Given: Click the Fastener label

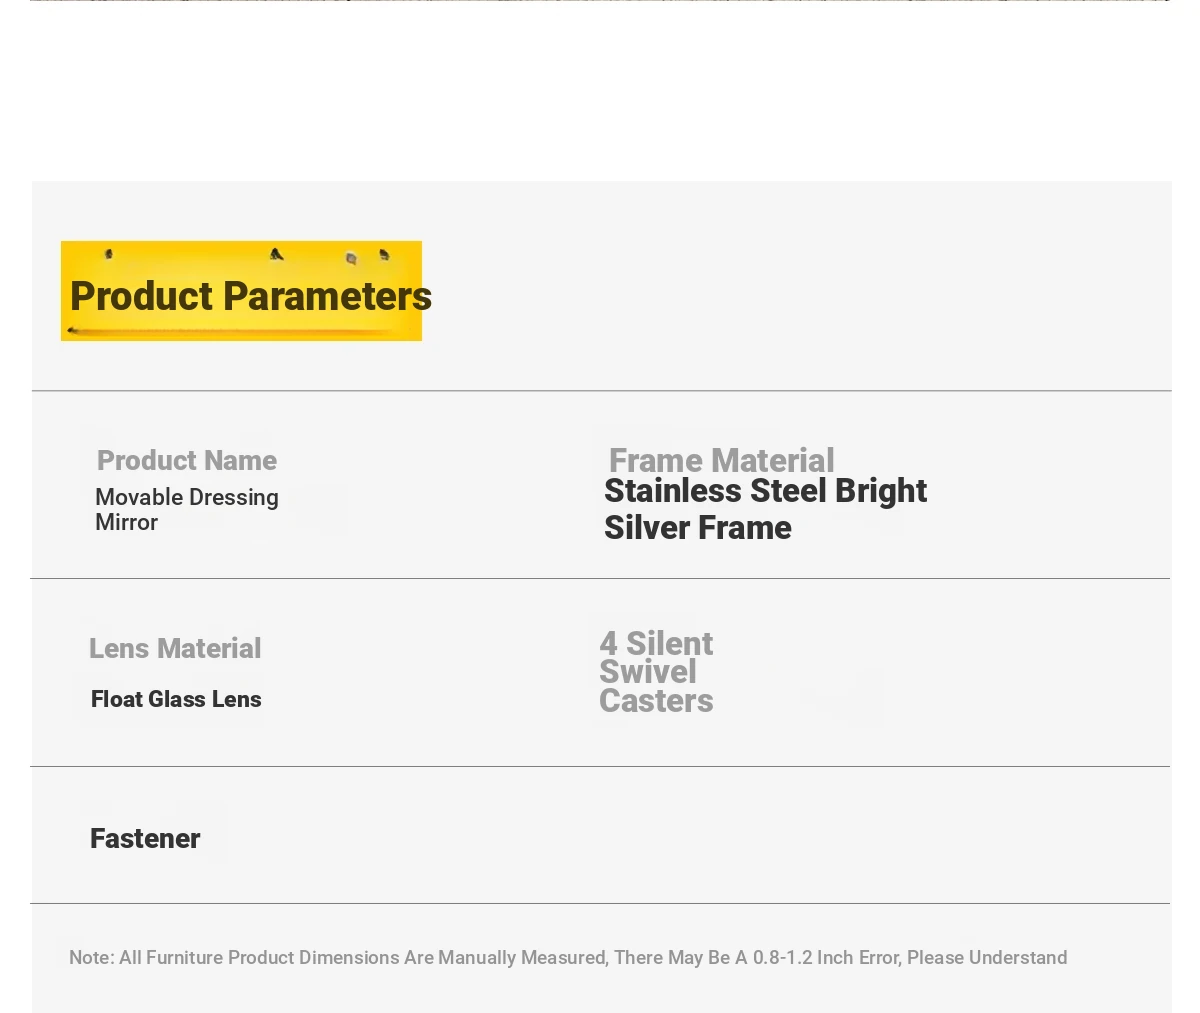Looking at the screenshot, I should [x=145, y=838].
